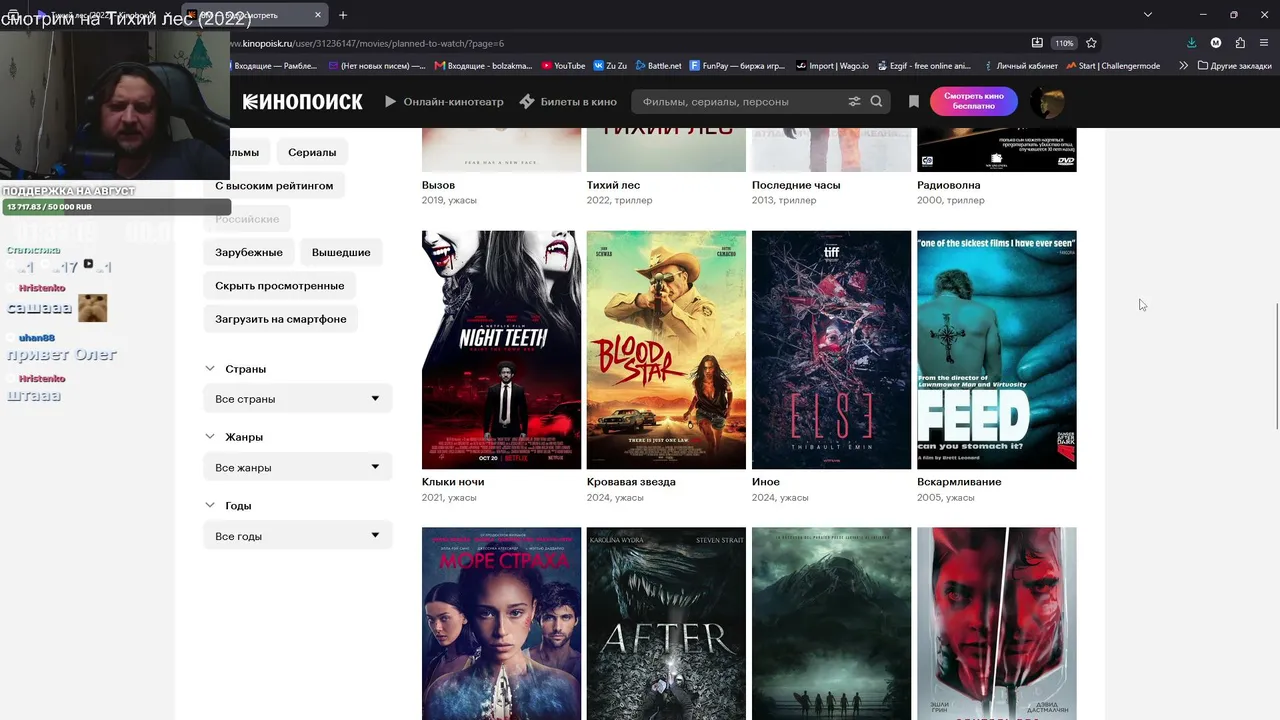Open the Тихий лес title link
Viewport: 1280px width, 720px height.
[x=613, y=185]
